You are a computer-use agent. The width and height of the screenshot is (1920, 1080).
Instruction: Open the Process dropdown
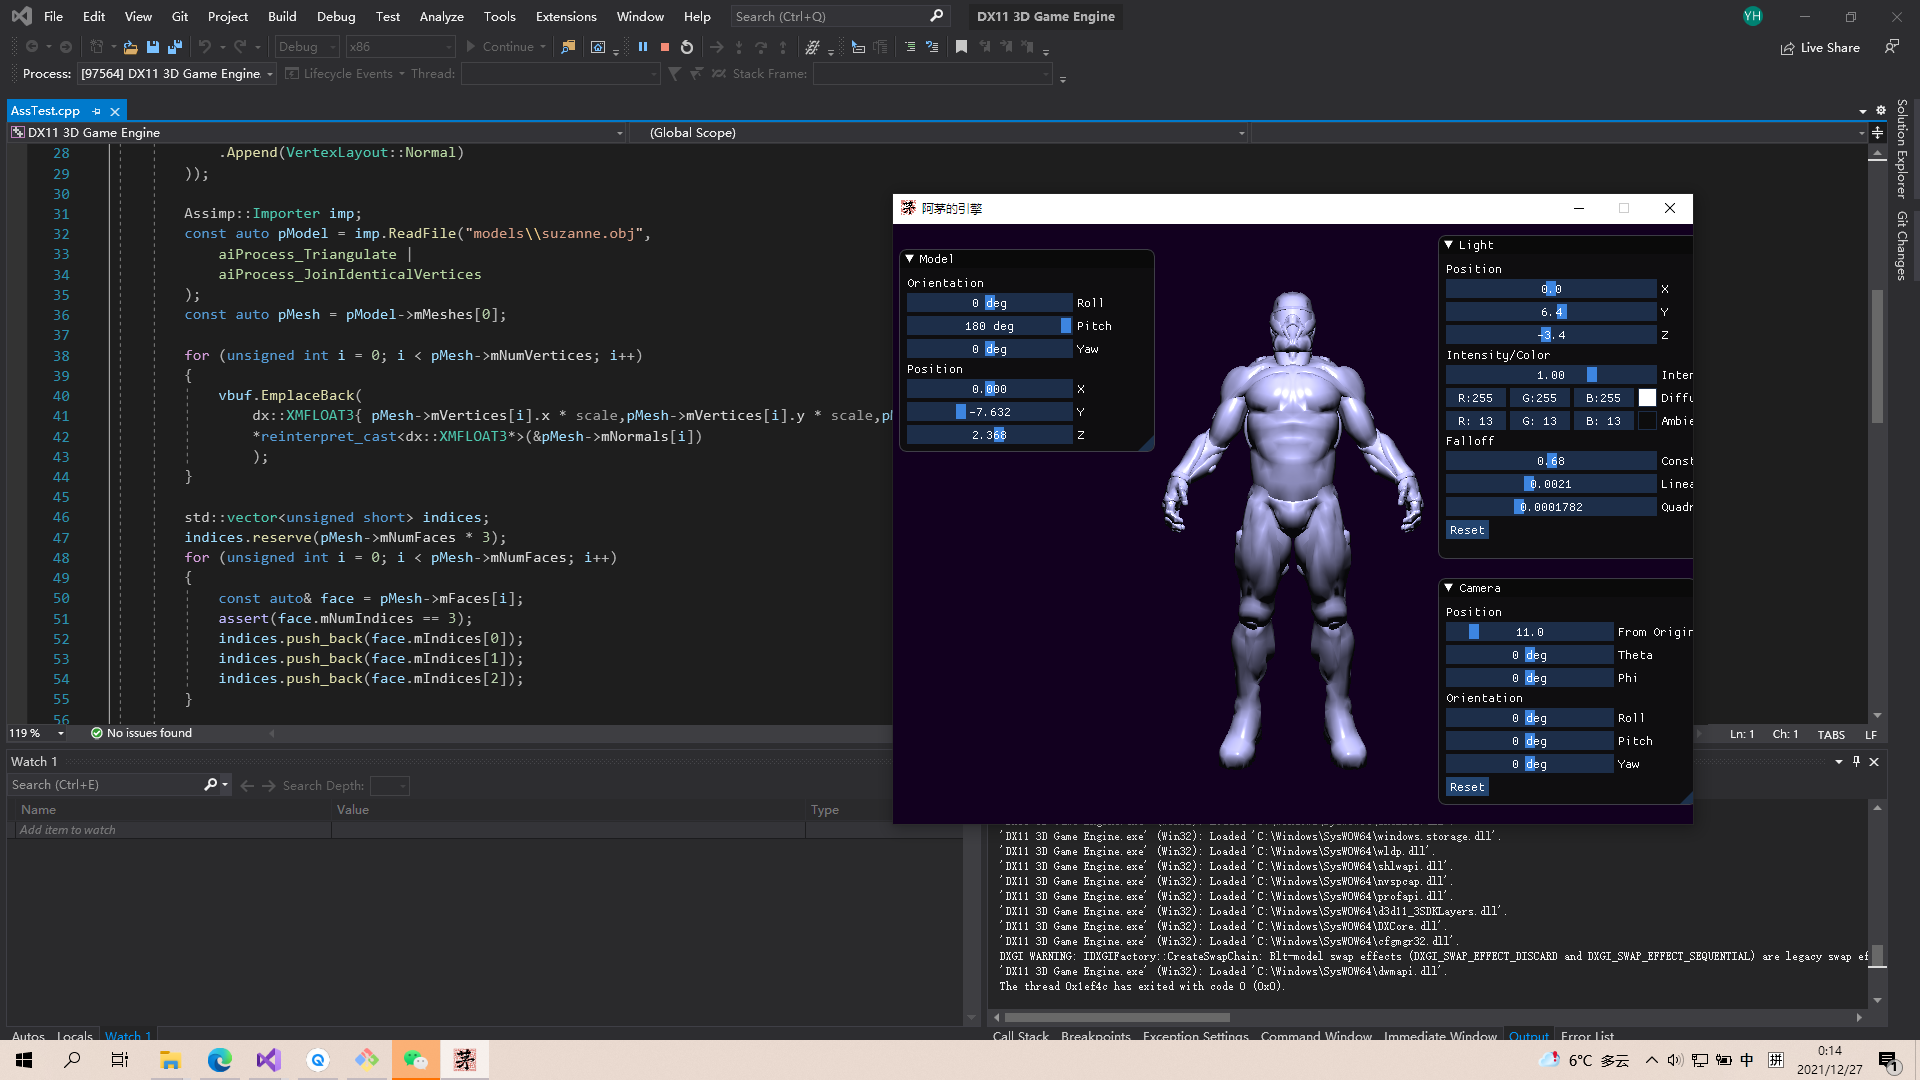270,74
